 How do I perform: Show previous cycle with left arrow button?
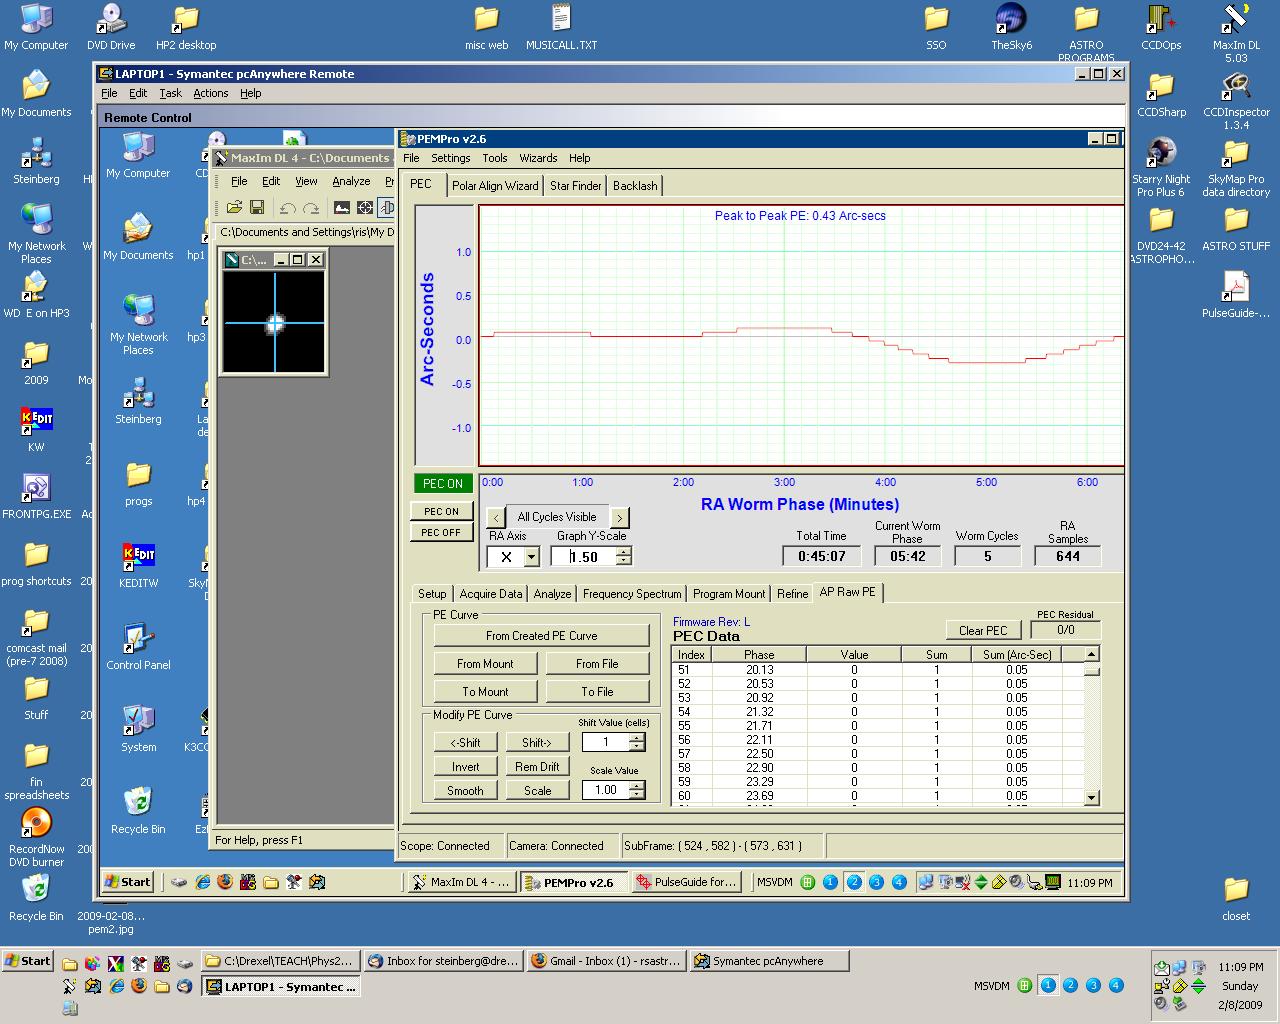(x=495, y=517)
